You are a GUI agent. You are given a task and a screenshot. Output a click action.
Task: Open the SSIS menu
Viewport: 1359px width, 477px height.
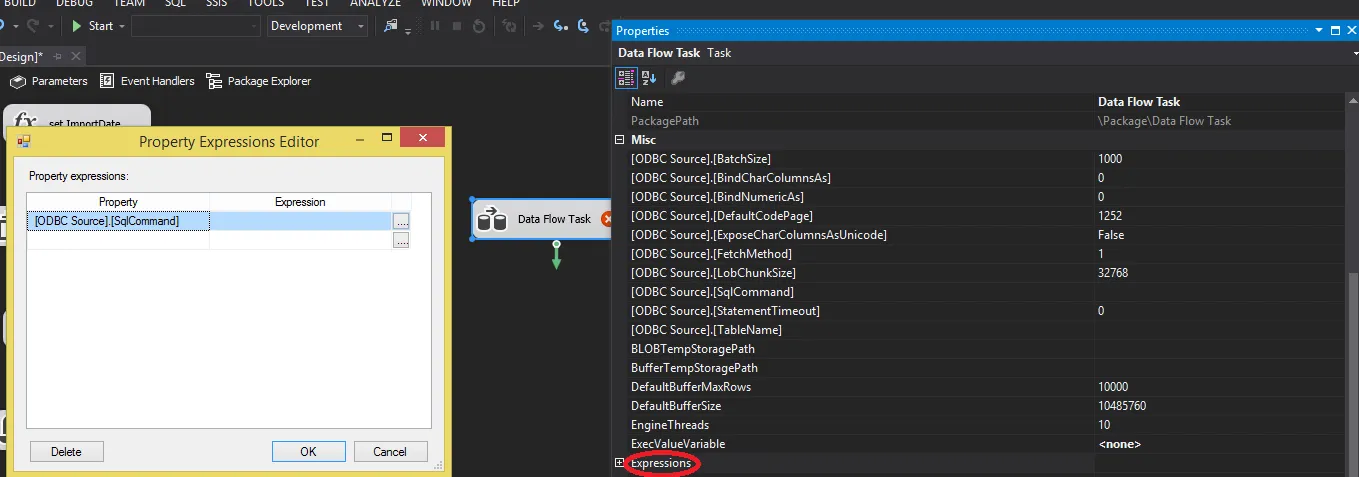(217, 3)
